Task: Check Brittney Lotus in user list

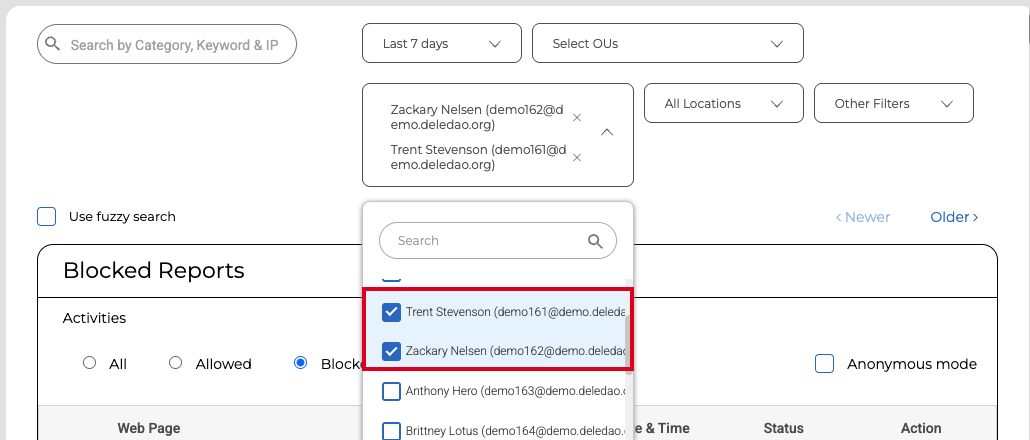Action: point(391,431)
